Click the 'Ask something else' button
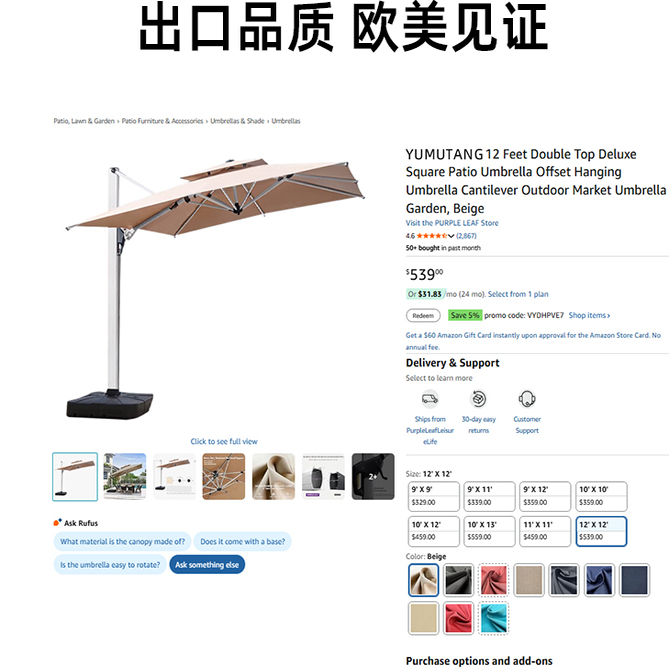Viewport: 669px width, 669px height. [207, 564]
